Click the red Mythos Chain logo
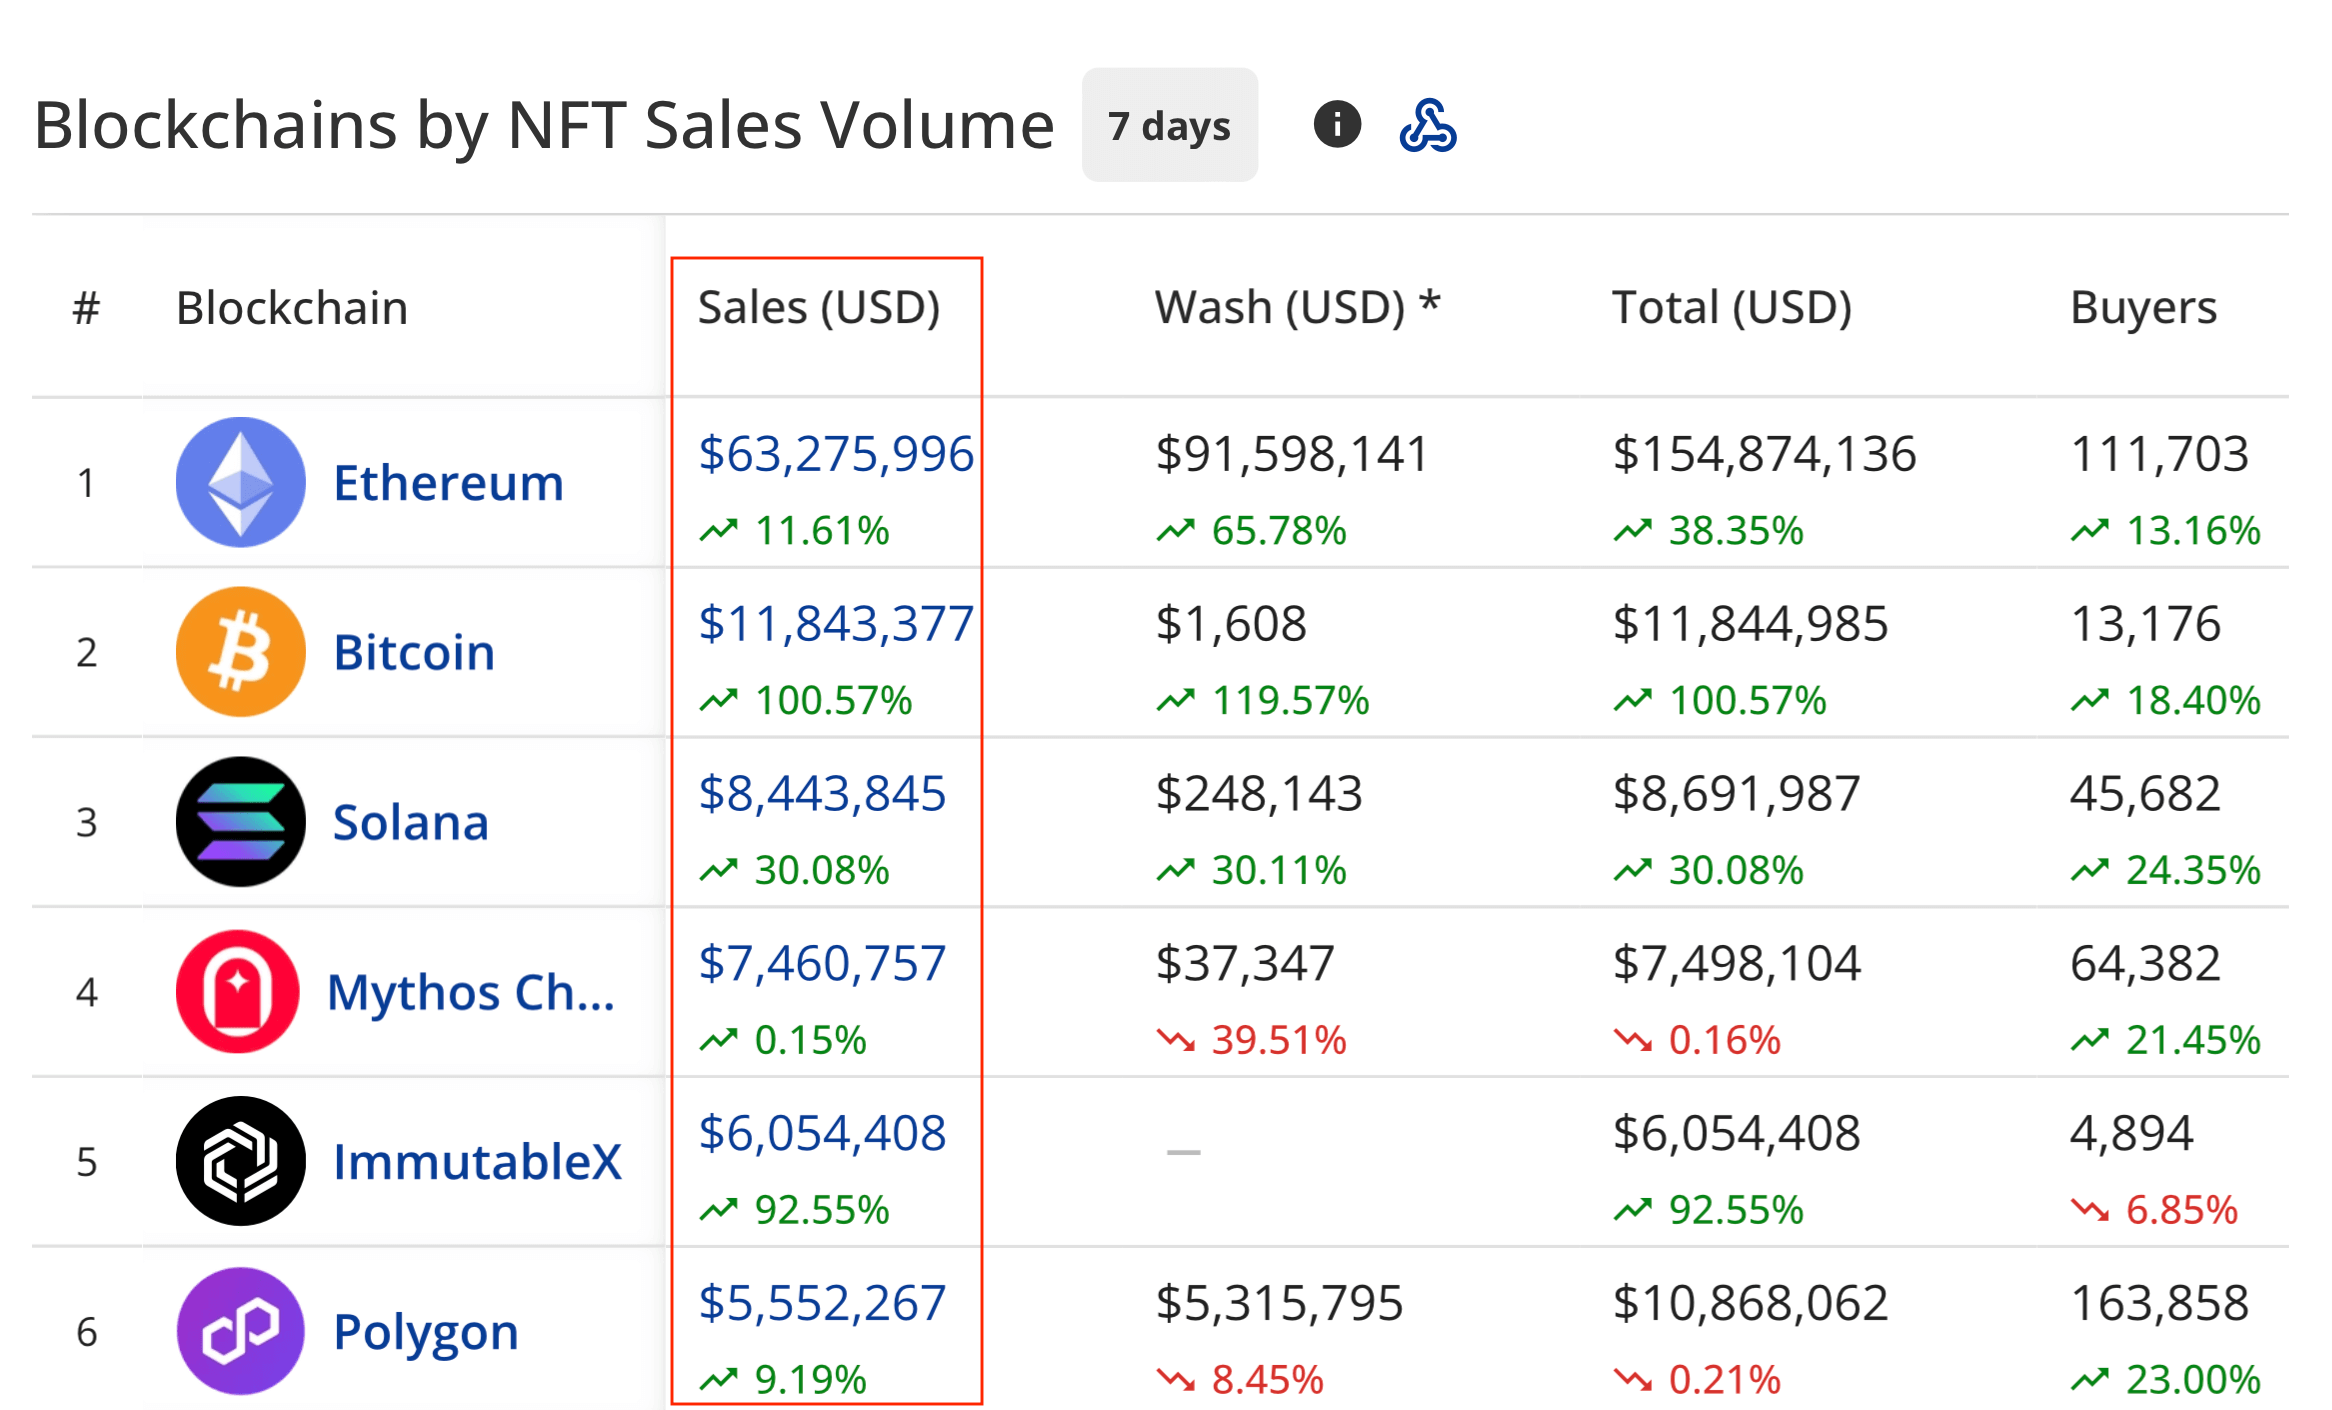 pos(238,991)
